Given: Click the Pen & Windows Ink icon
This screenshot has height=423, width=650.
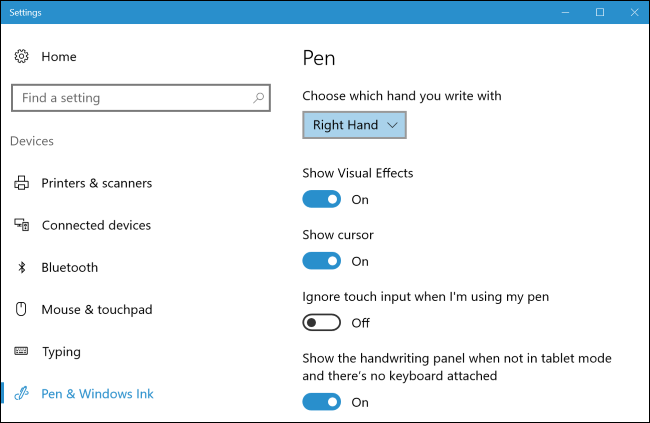Looking at the screenshot, I should [21, 394].
